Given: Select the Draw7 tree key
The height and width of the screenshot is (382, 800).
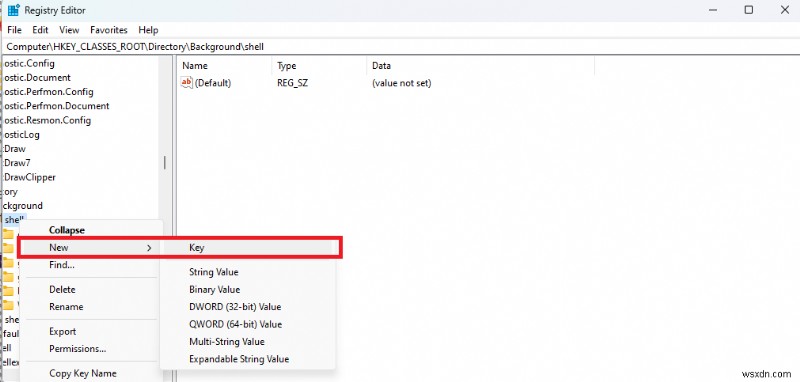Looking at the screenshot, I should (x=17, y=163).
